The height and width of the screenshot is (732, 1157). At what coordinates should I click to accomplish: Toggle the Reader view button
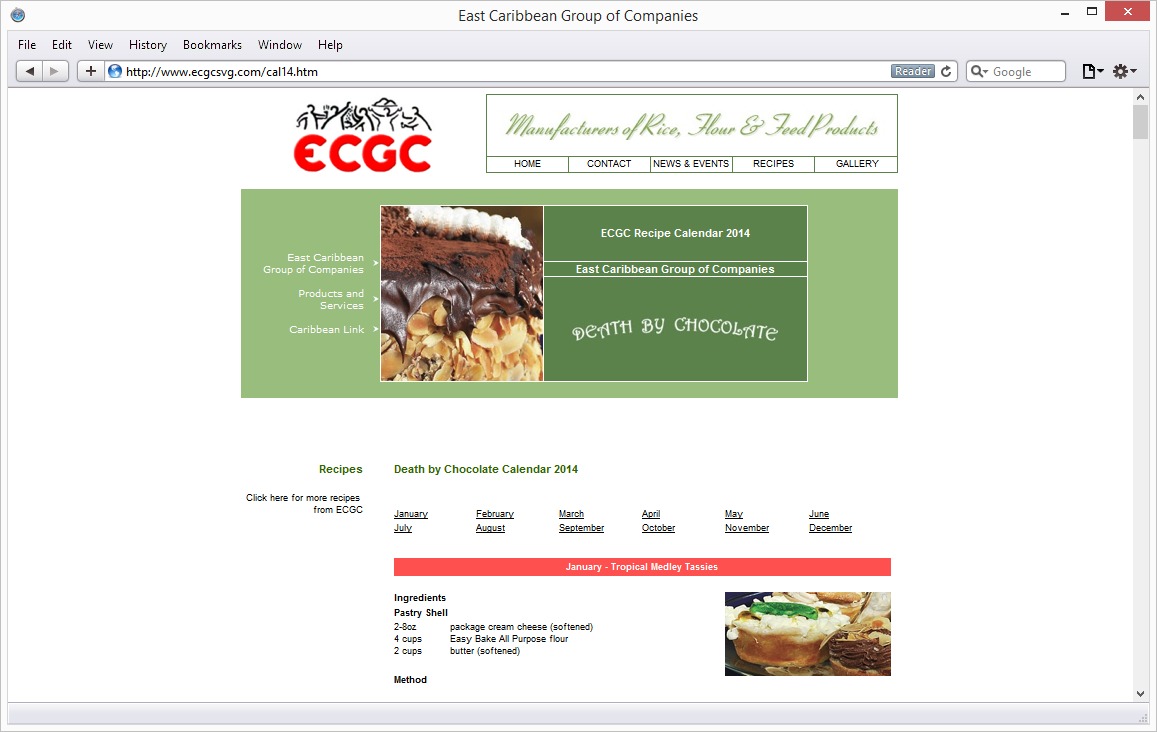click(913, 72)
